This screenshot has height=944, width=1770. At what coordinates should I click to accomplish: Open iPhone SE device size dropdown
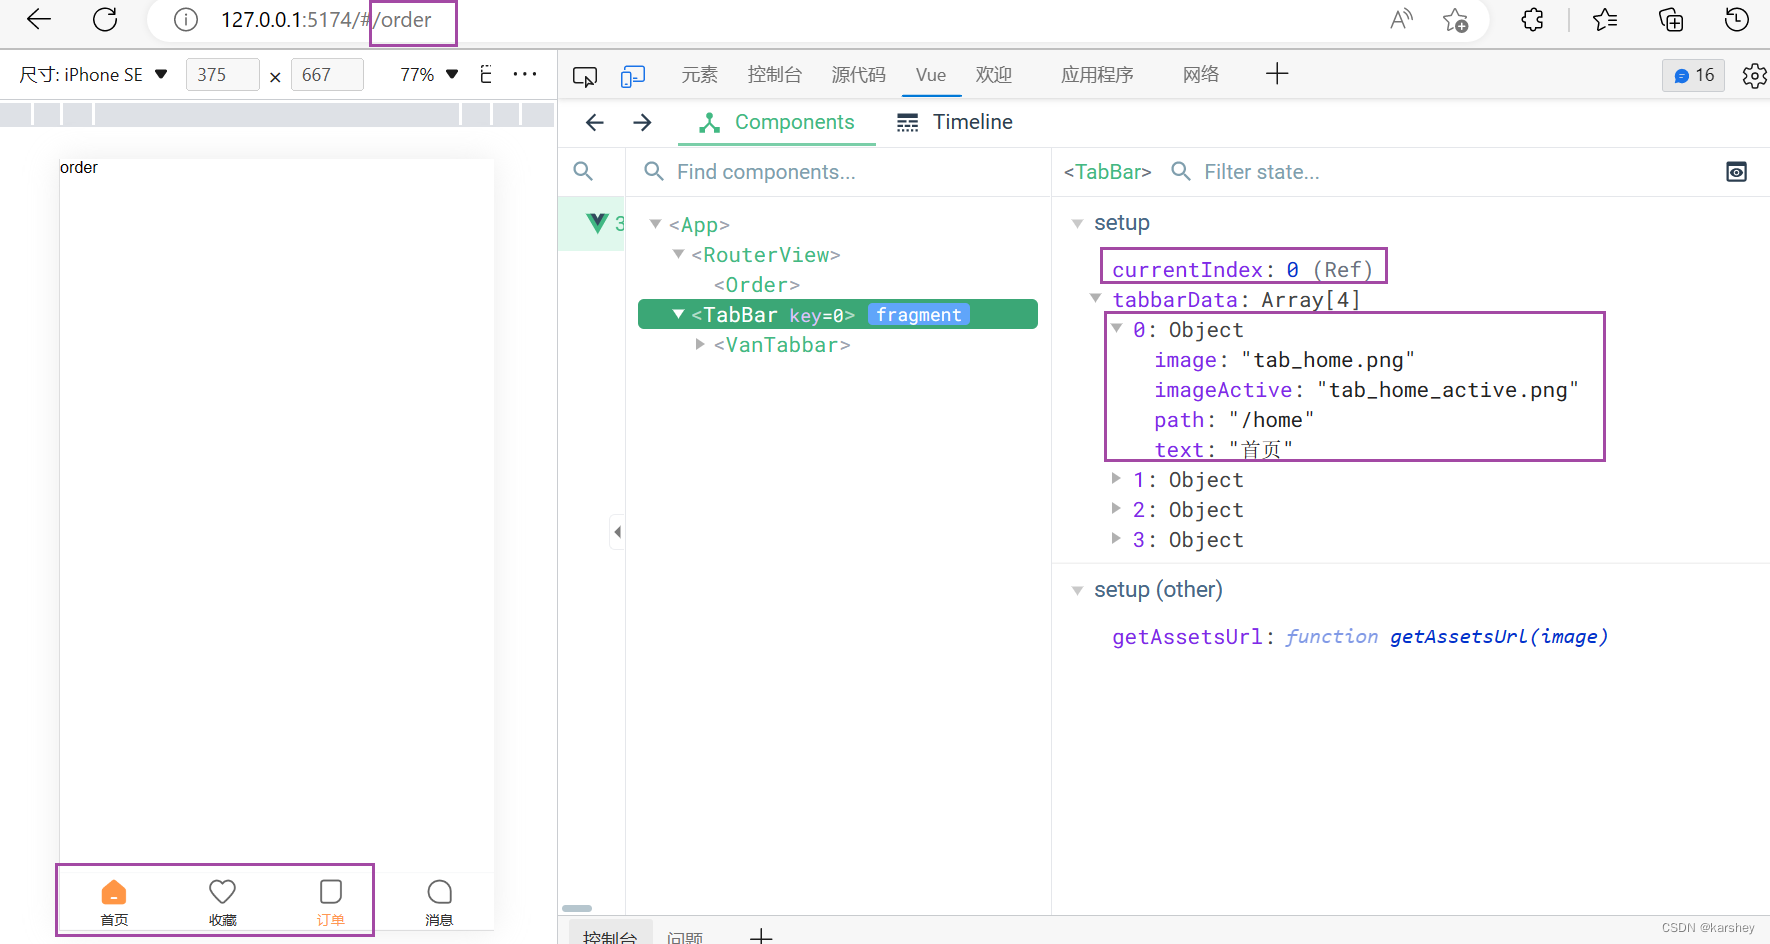(94, 75)
